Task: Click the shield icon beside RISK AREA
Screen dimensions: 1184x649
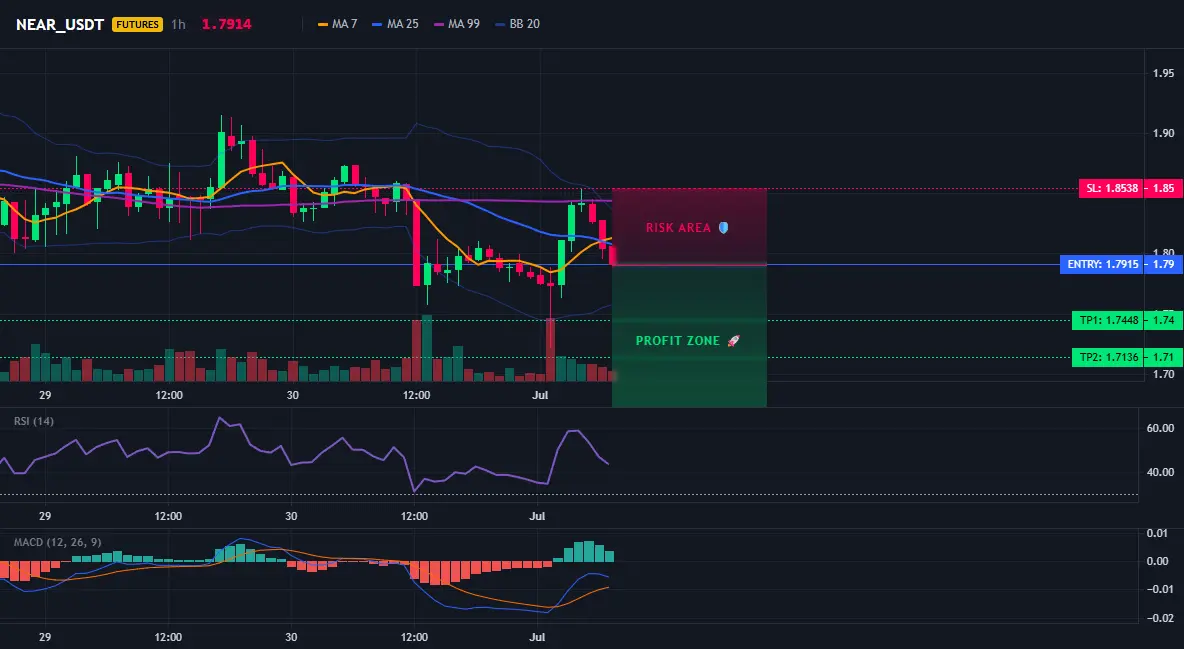Action: (723, 227)
